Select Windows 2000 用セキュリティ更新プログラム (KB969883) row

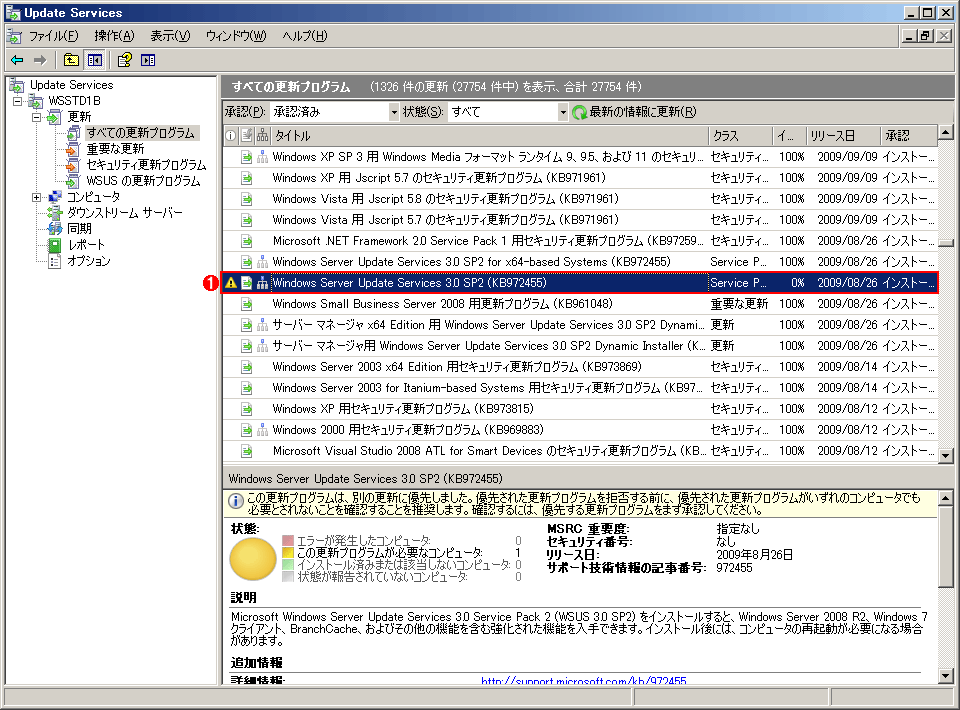(x=580, y=430)
